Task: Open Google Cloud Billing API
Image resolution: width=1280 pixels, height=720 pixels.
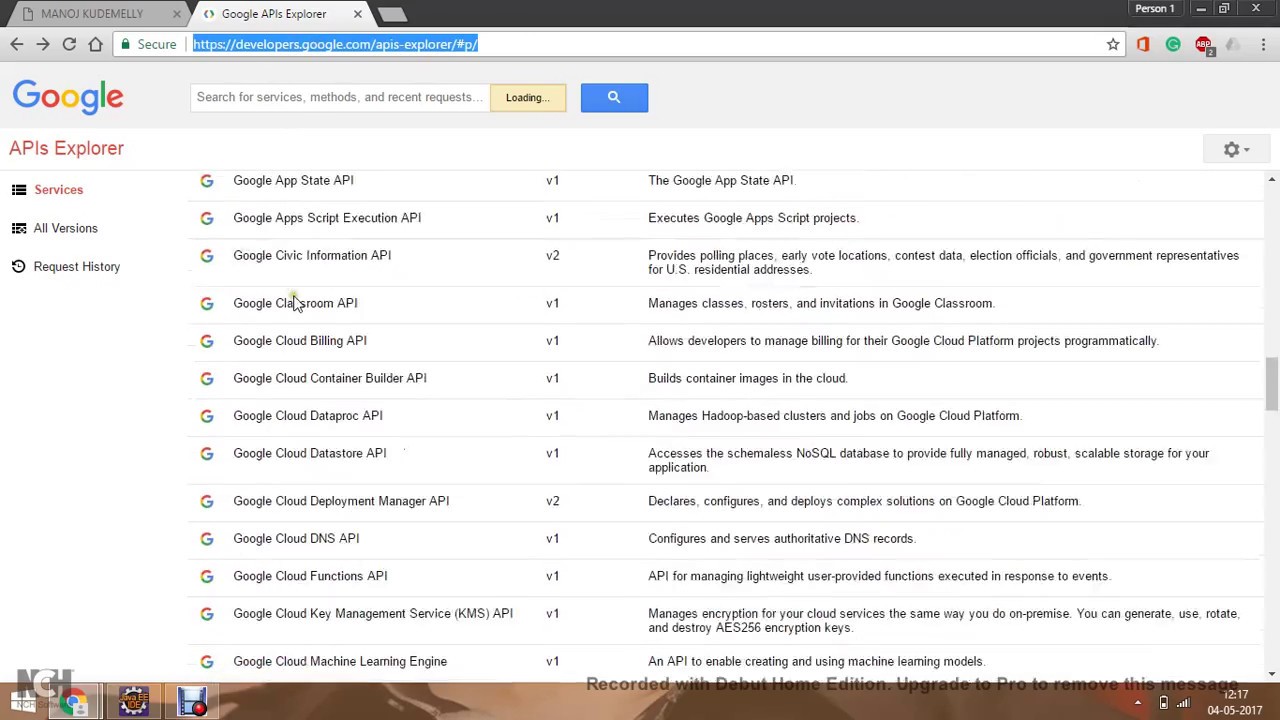Action: (300, 341)
